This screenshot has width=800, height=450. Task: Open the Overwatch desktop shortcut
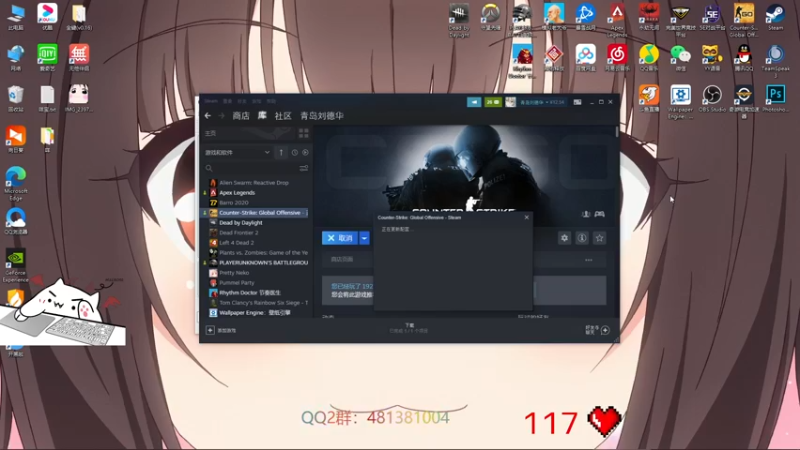coord(490,17)
